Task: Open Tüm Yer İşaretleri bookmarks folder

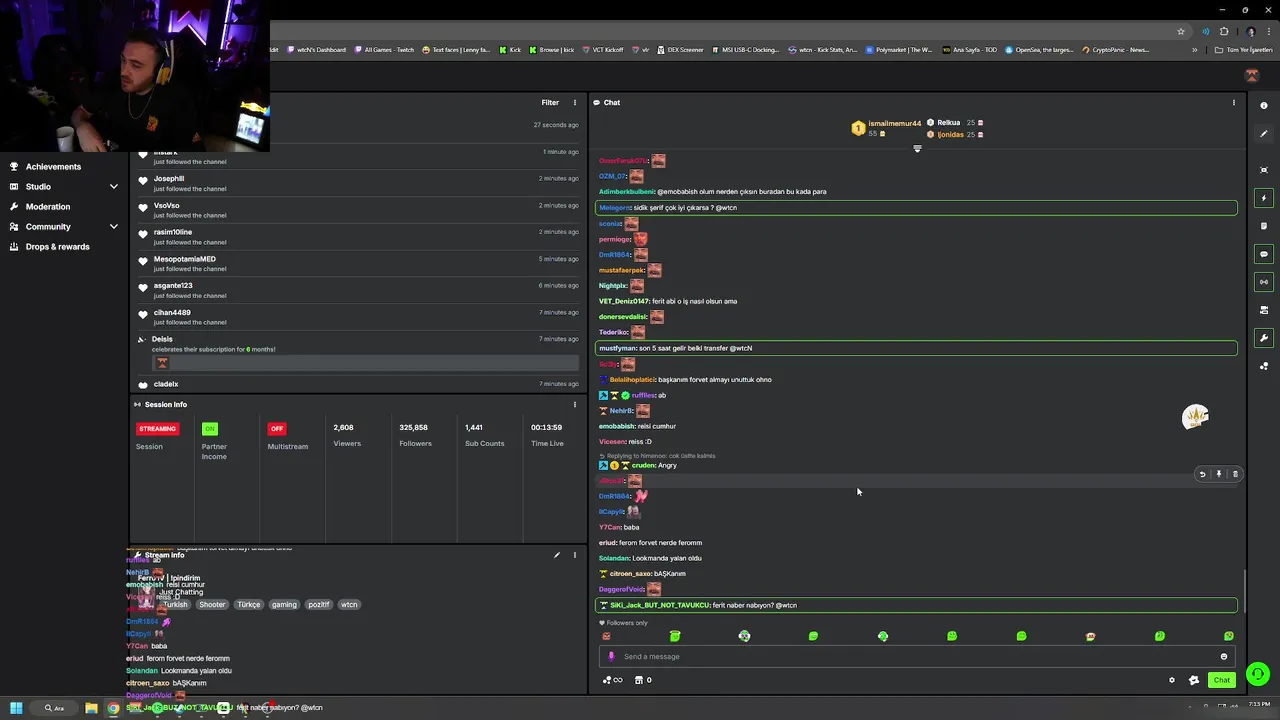Action: [1244, 49]
